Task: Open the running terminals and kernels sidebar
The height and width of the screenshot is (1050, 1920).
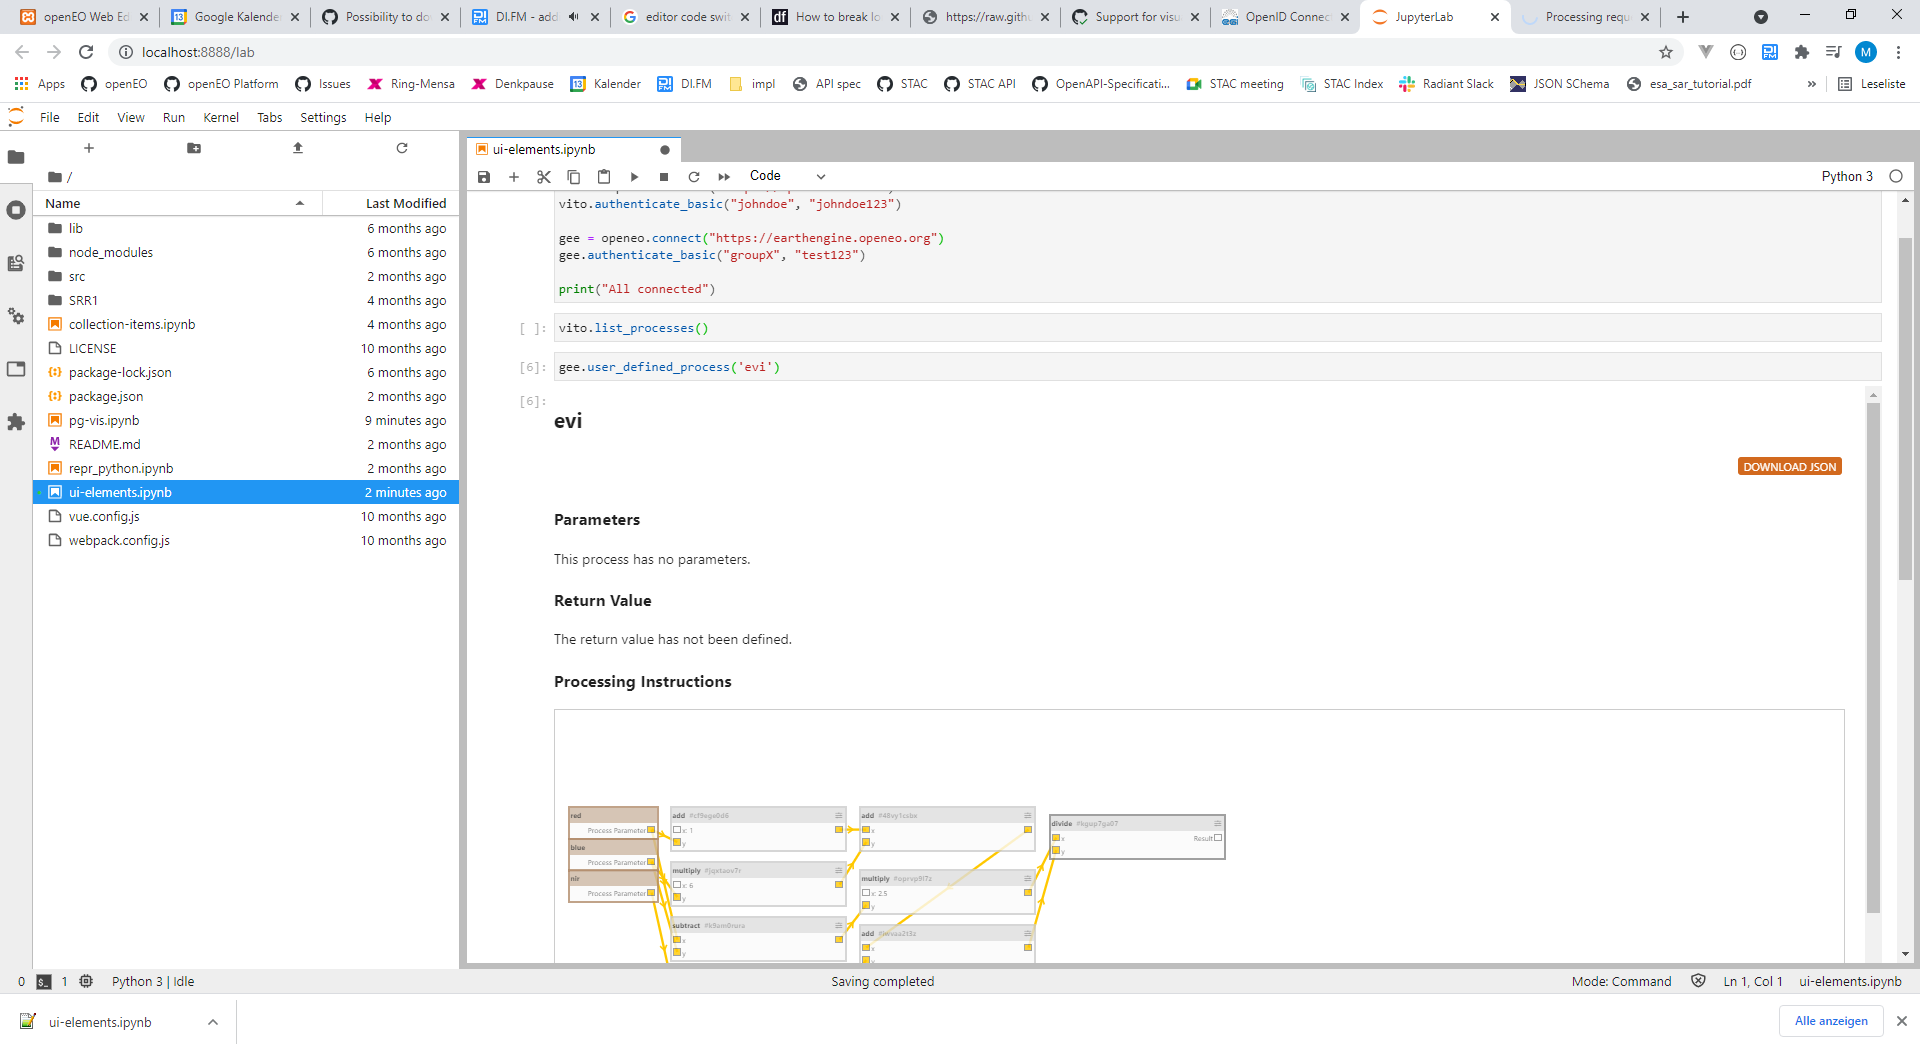Action: 16,210
